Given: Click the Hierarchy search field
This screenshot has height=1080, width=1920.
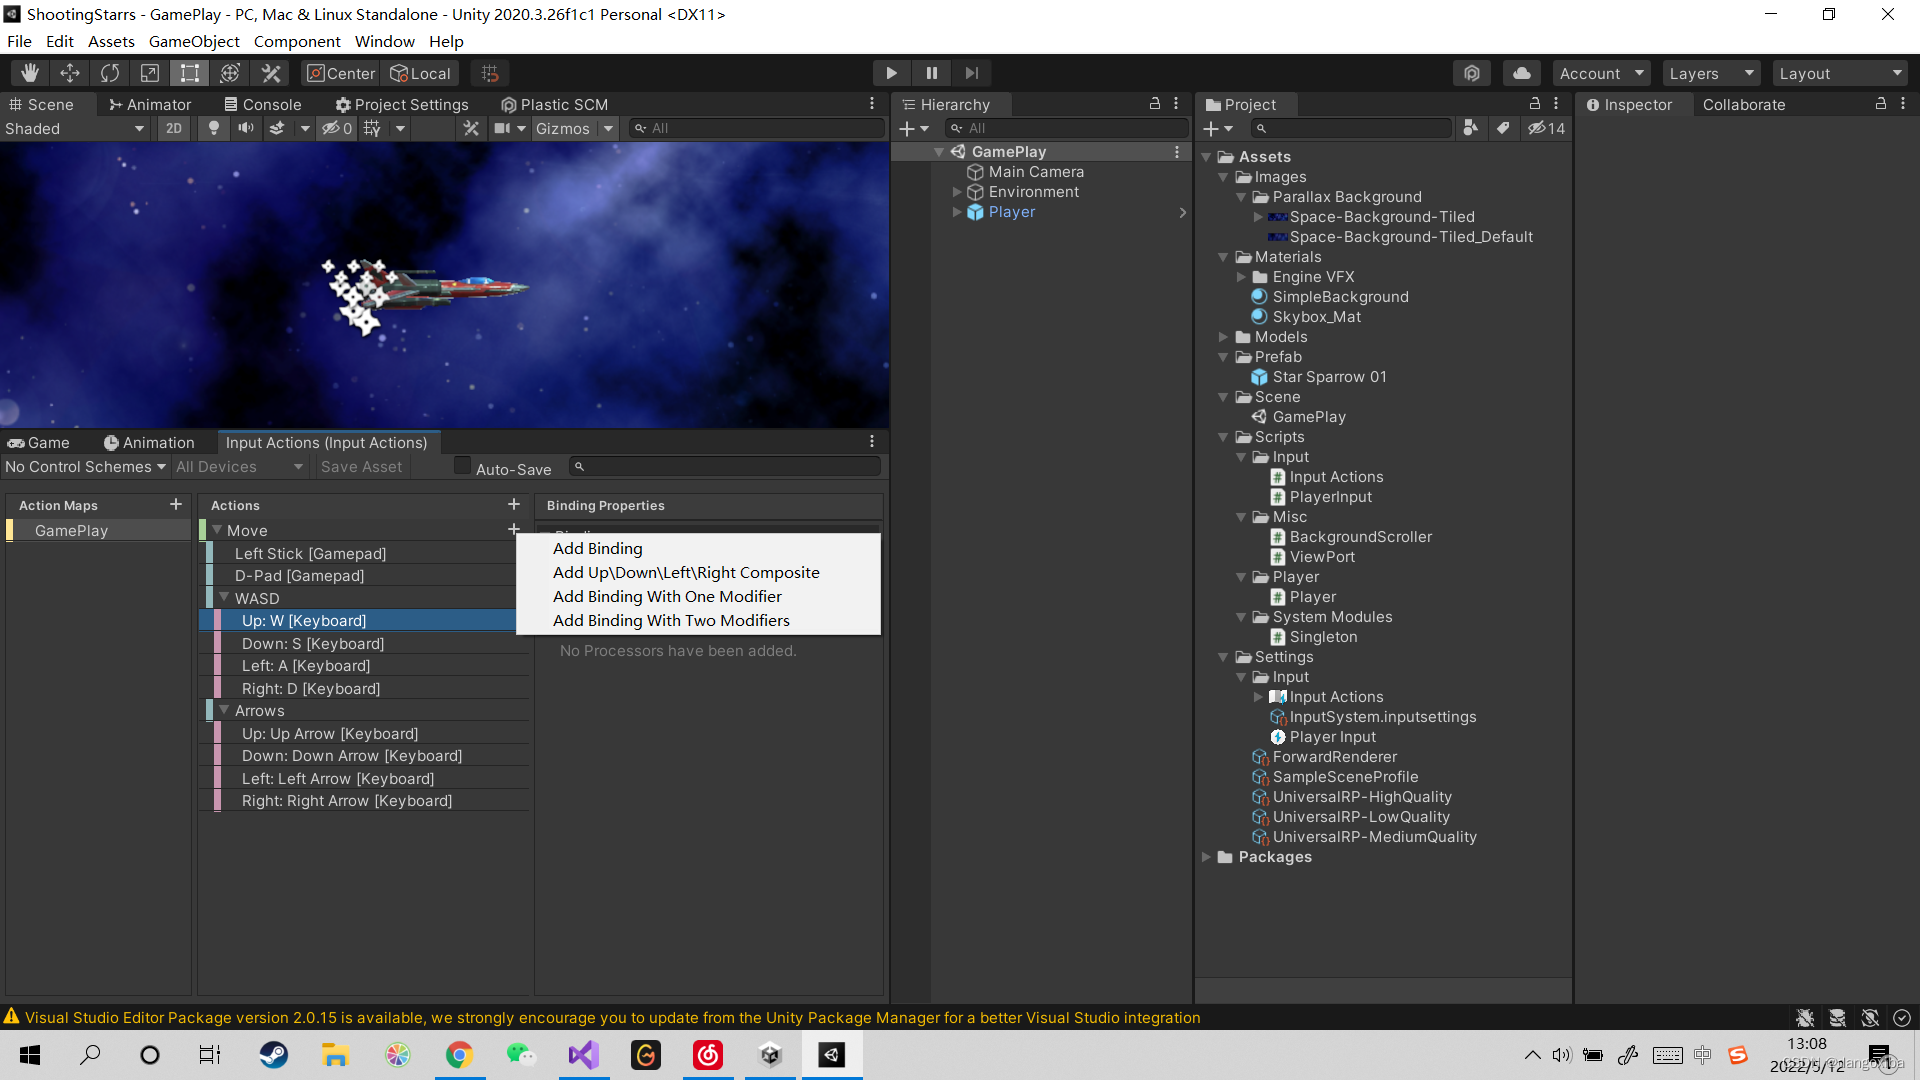Looking at the screenshot, I should tap(1070, 128).
